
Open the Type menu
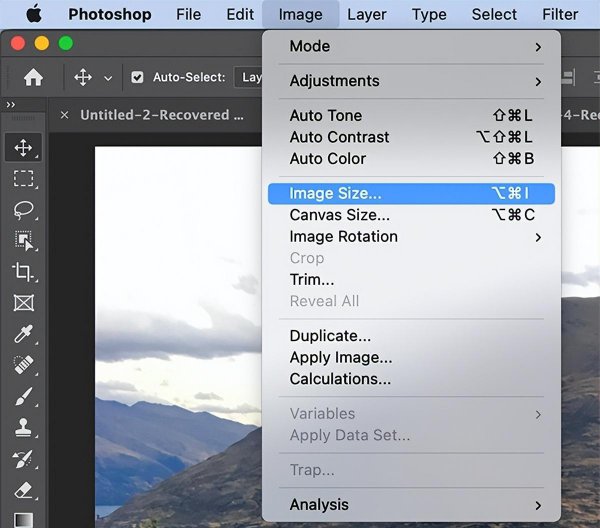click(x=429, y=15)
